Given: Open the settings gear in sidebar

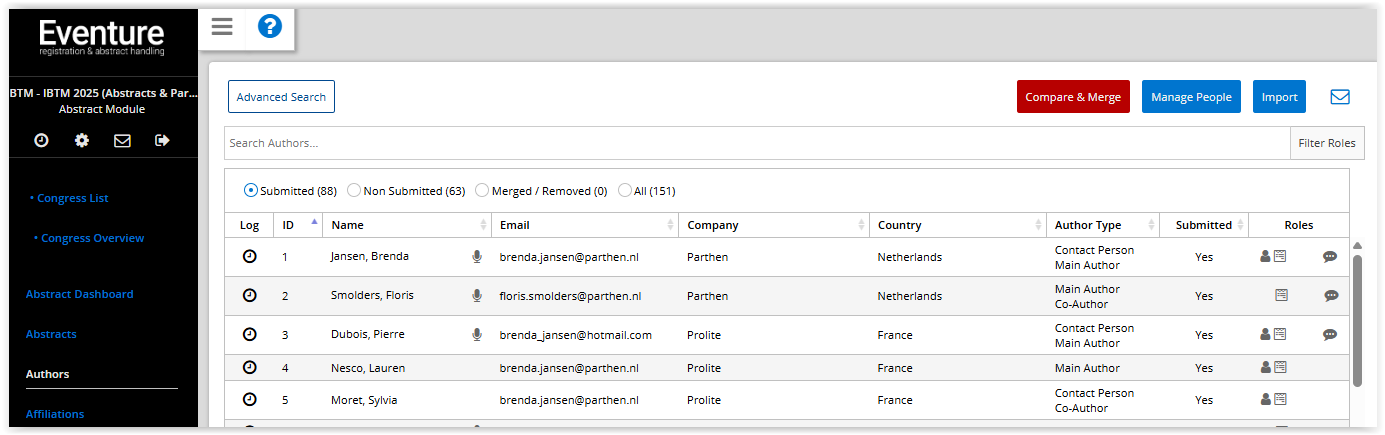Looking at the screenshot, I should (82, 141).
